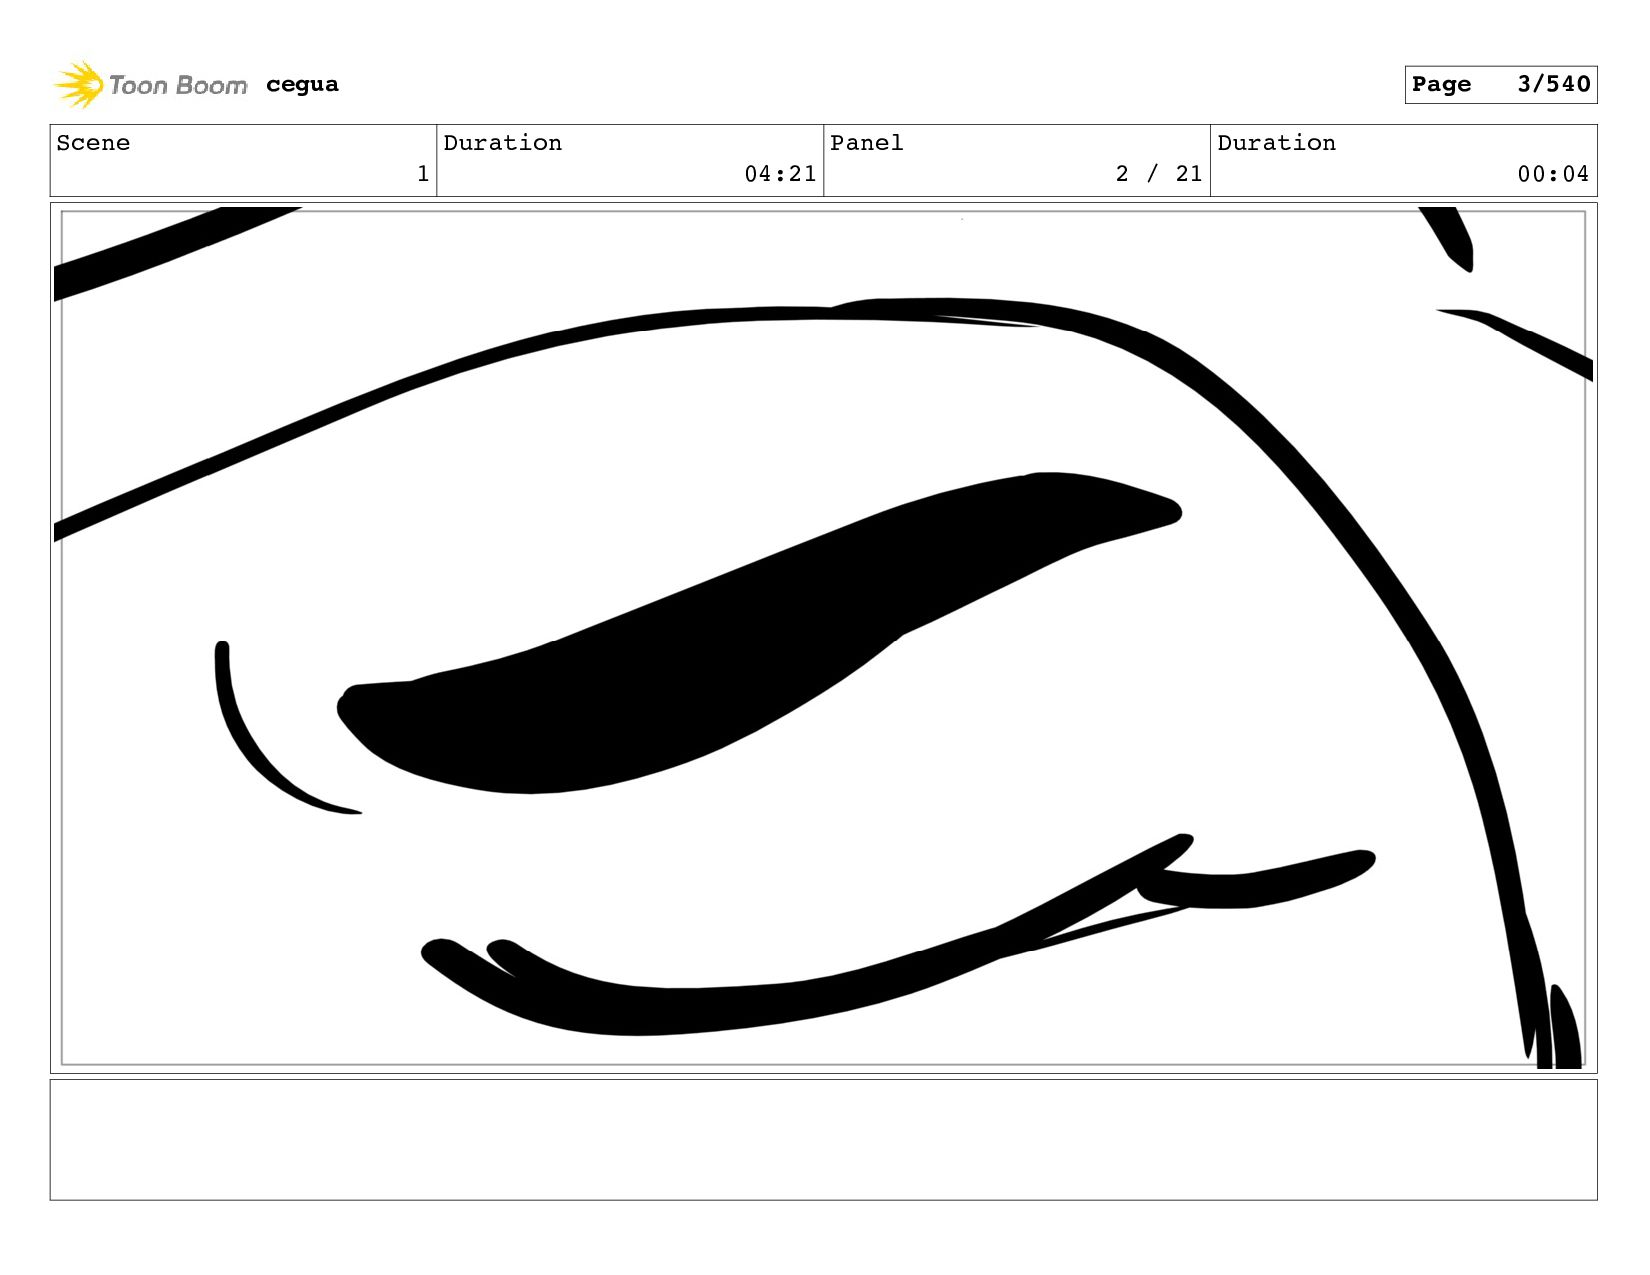Click the empty notes box below the panel
The width and height of the screenshot is (1650, 1275).
[823, 1139]
